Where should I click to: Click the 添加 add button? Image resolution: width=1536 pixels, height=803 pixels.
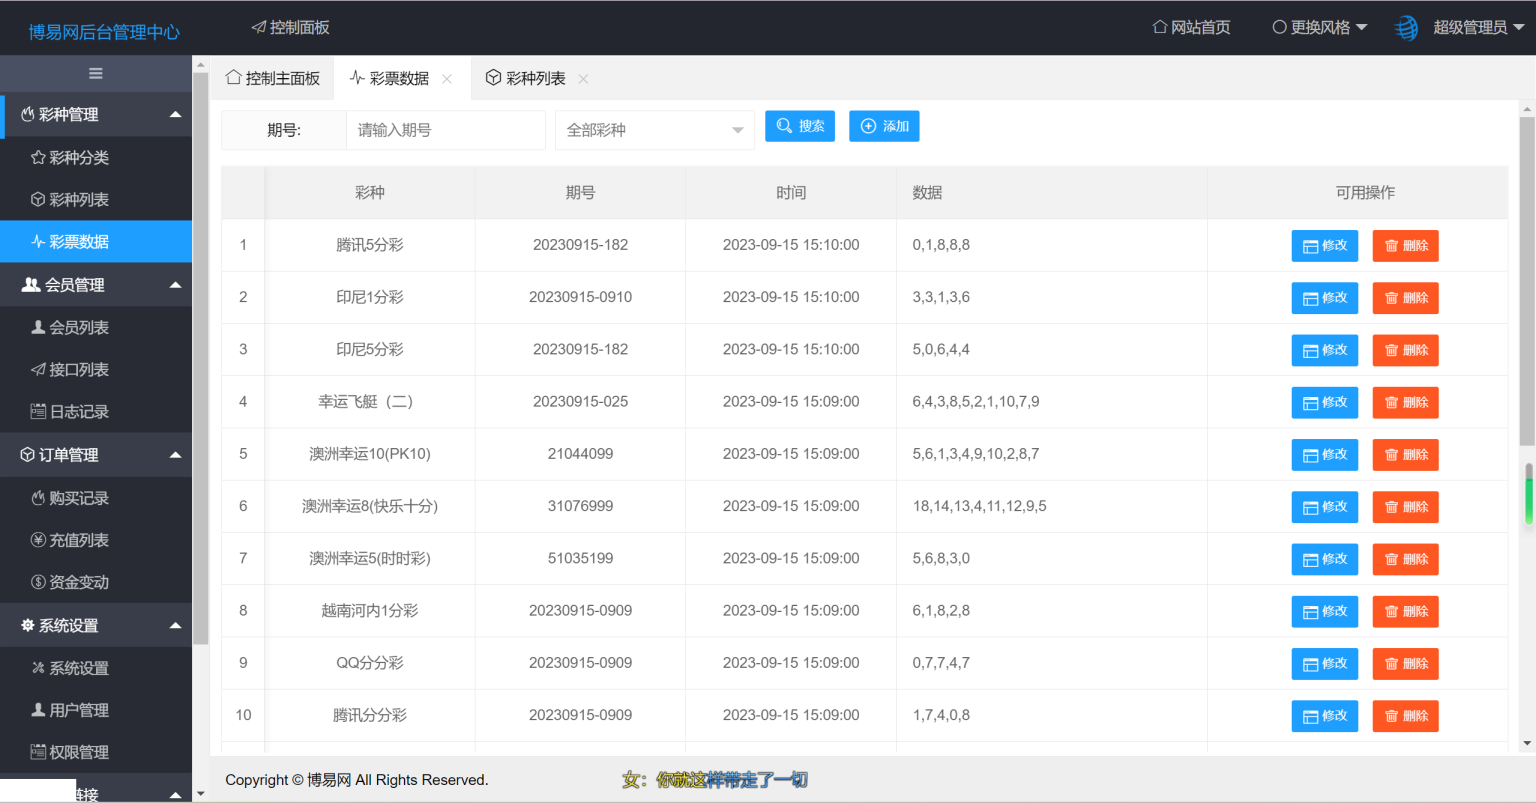click(x=884, y=126)
